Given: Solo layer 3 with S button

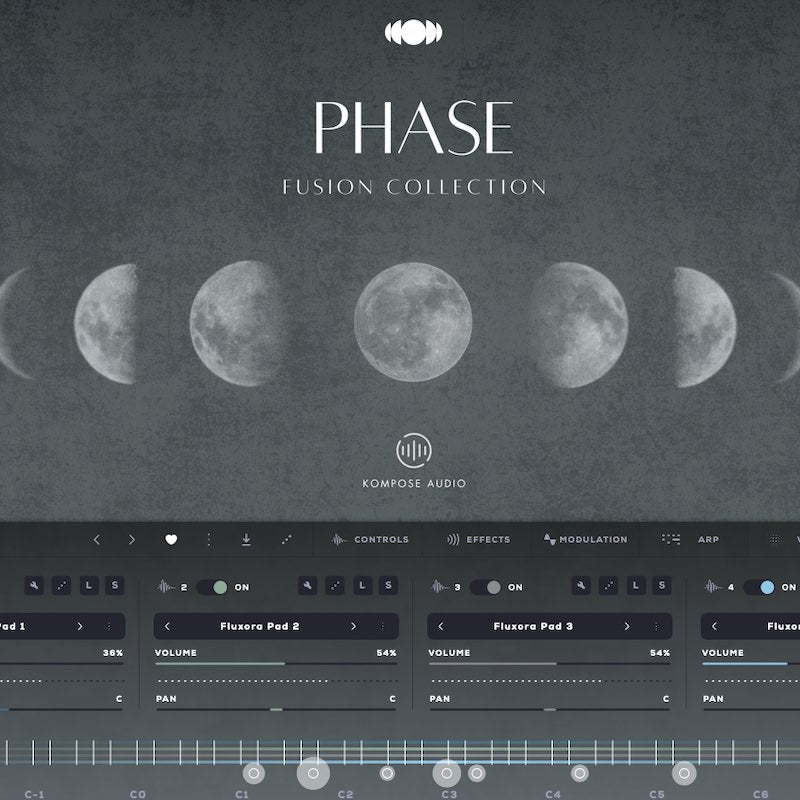Looking at the screenshot, I should 661,586.
